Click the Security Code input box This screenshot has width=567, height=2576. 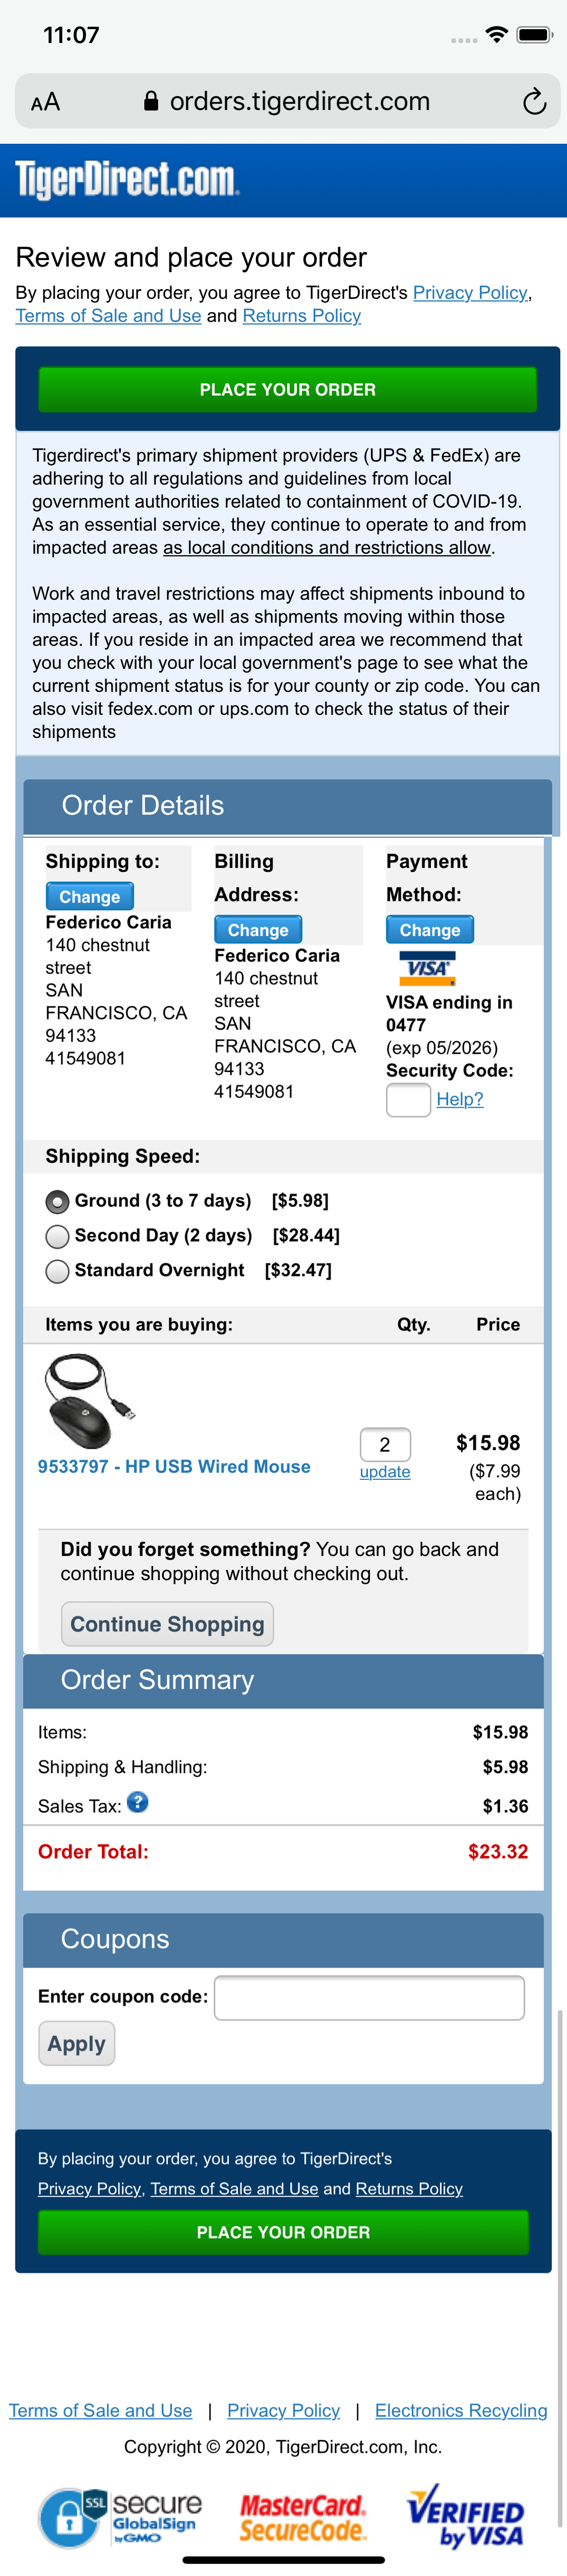[408, 1100]
